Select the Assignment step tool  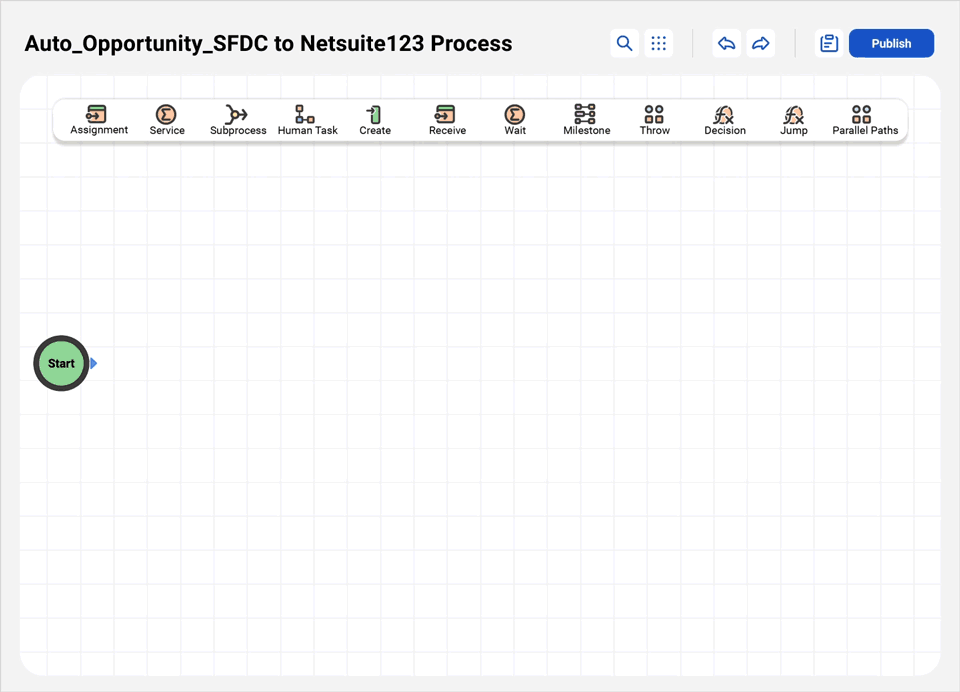click(x=99, y=118)
